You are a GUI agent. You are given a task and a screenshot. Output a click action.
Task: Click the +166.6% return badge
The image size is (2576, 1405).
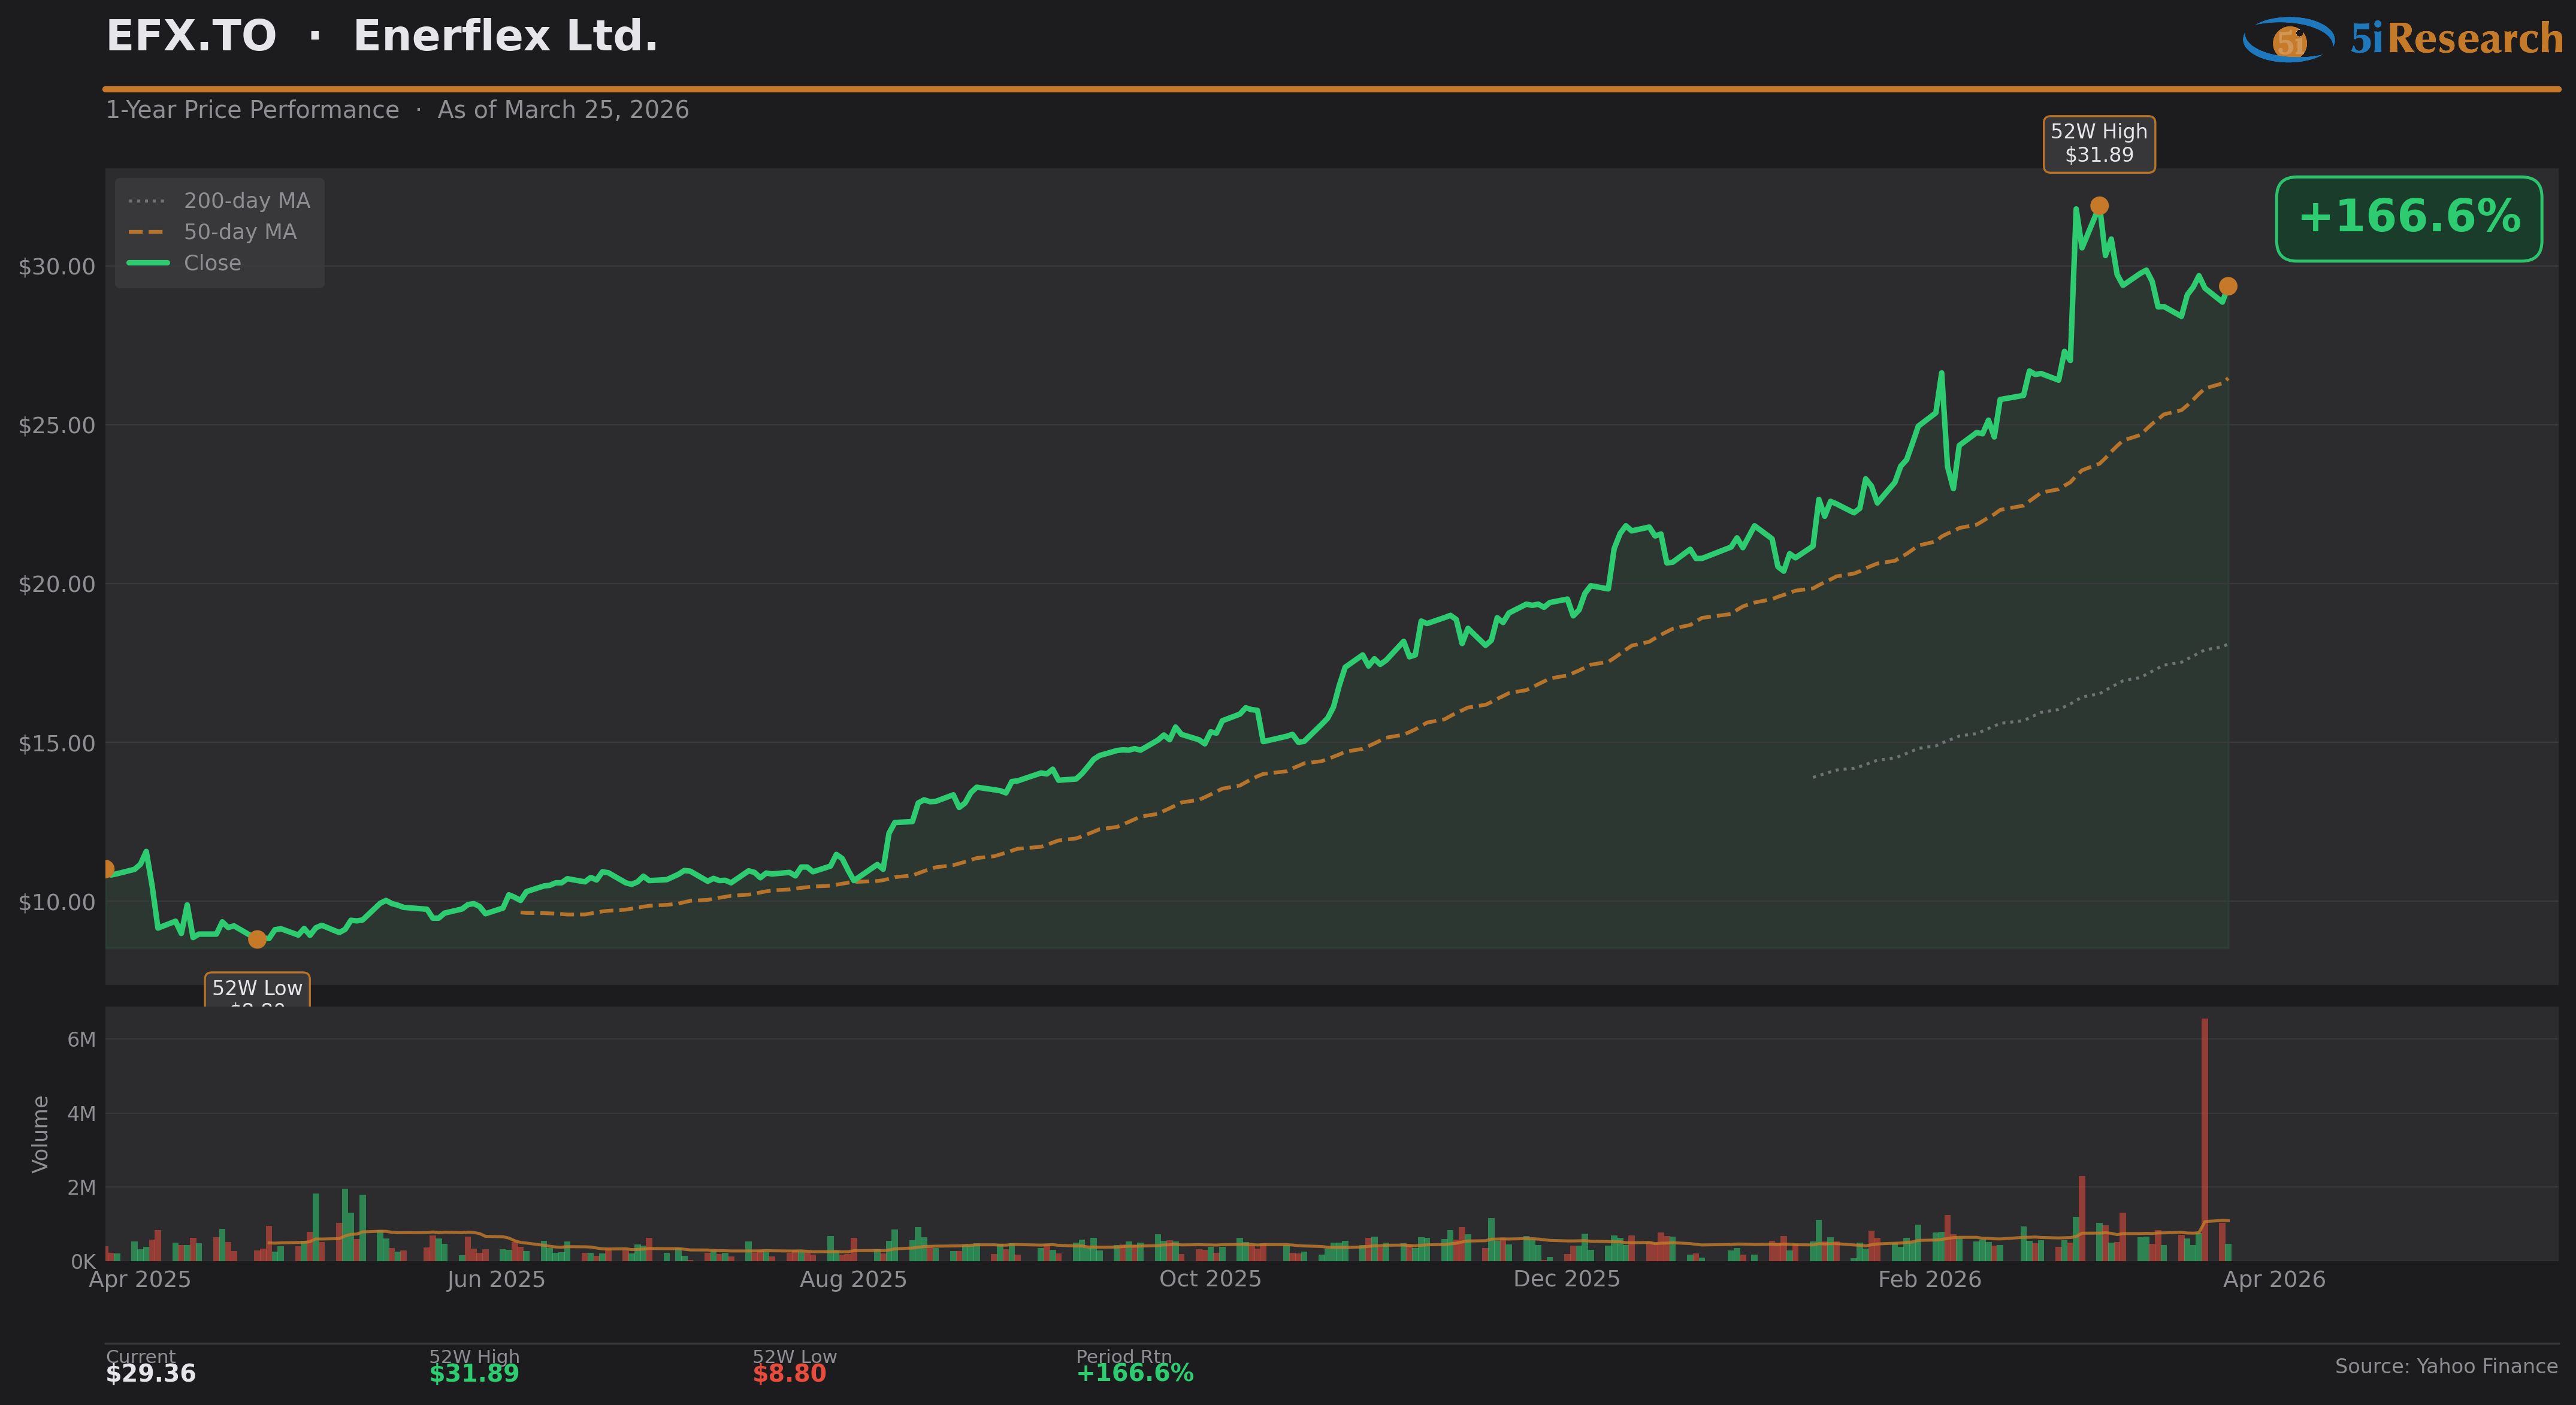2408,218
